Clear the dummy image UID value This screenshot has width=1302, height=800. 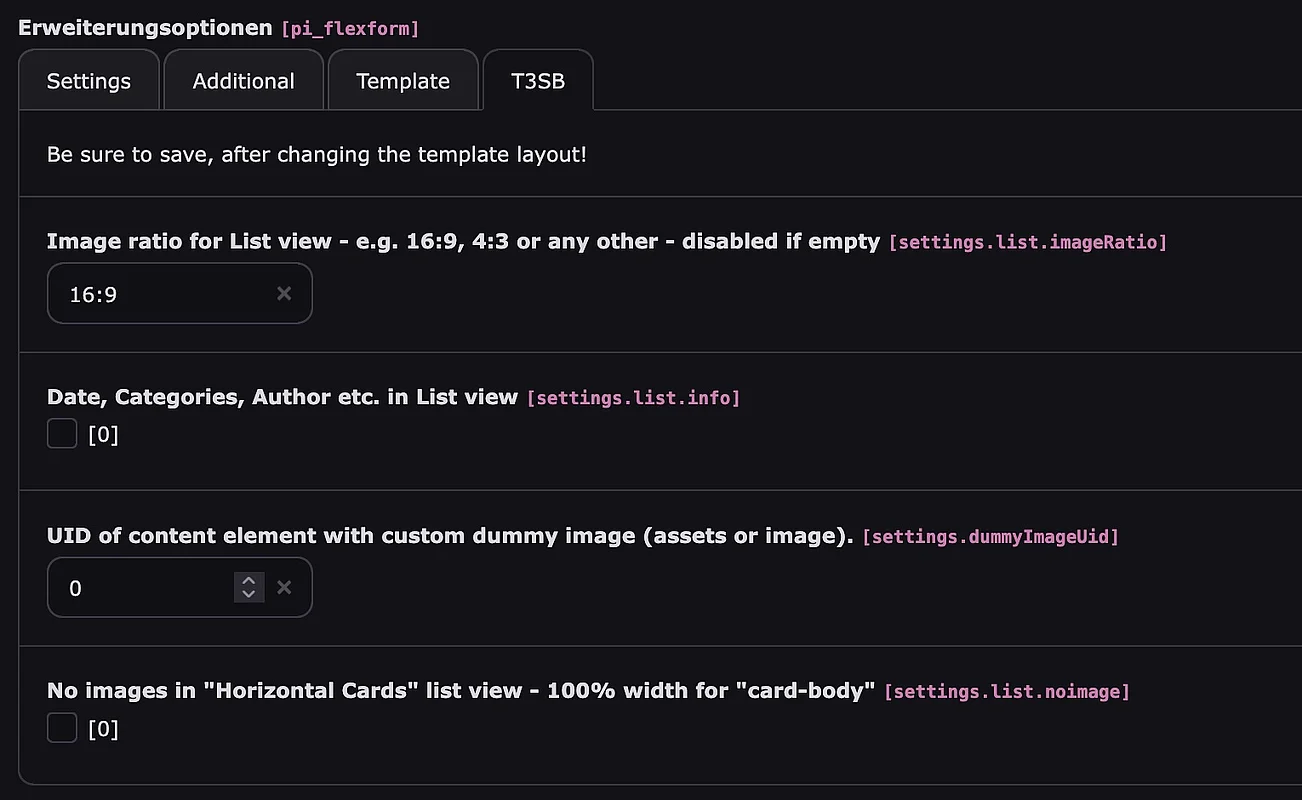point(284,588)
